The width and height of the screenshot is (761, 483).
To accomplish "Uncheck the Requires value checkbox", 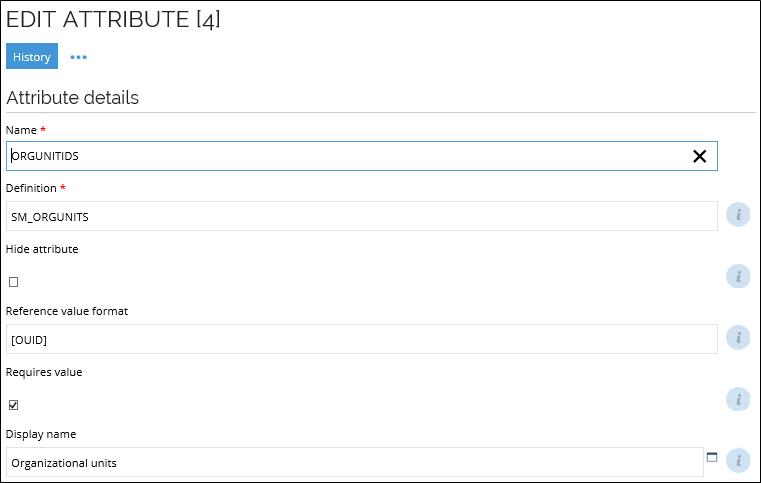I will click(14, 405).
